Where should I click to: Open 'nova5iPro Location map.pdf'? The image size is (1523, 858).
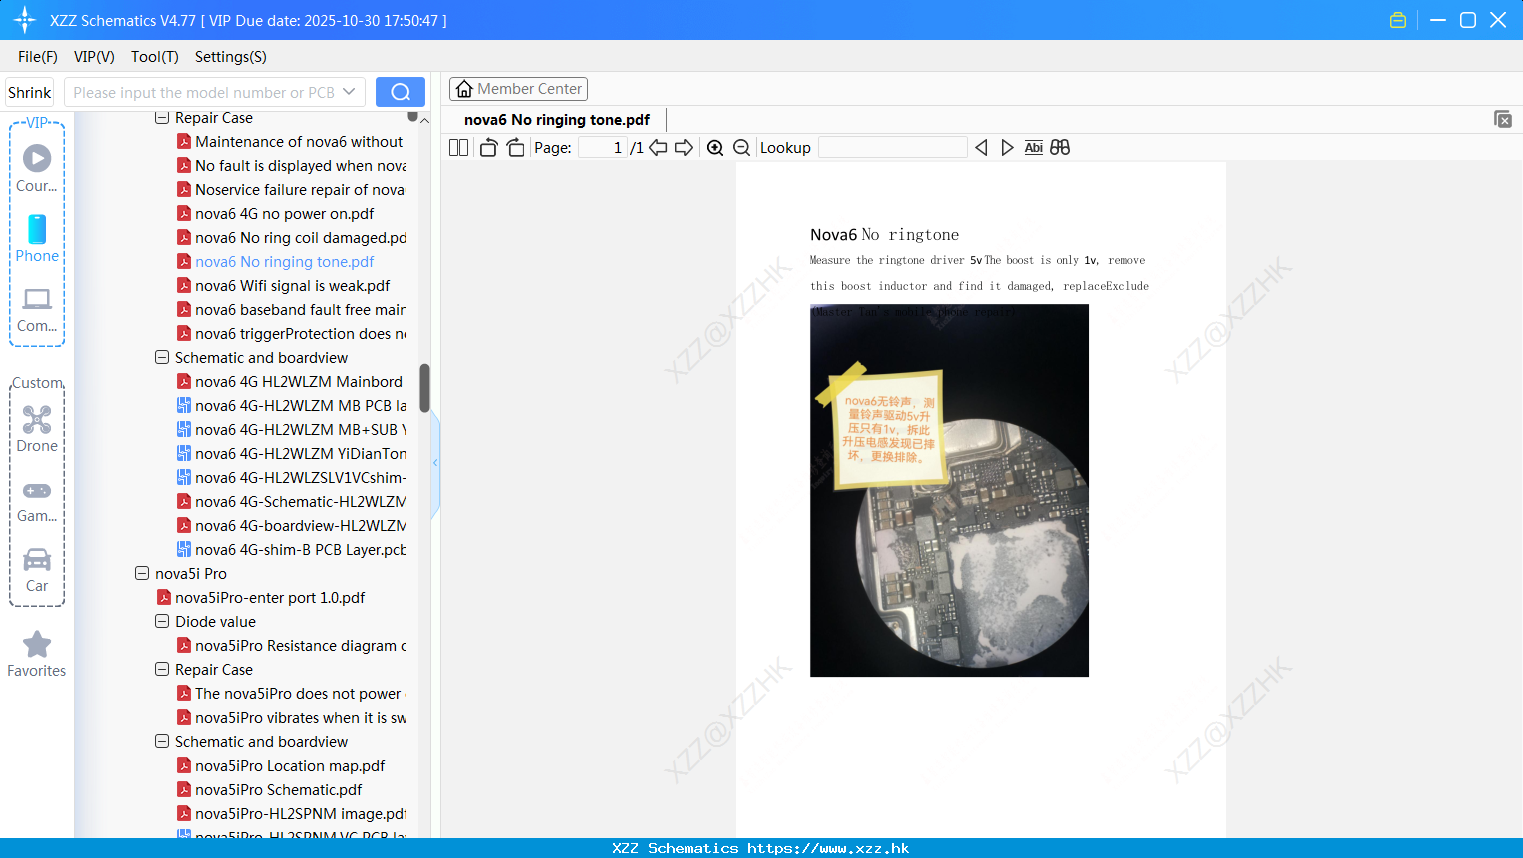click(x=281, y=766)
